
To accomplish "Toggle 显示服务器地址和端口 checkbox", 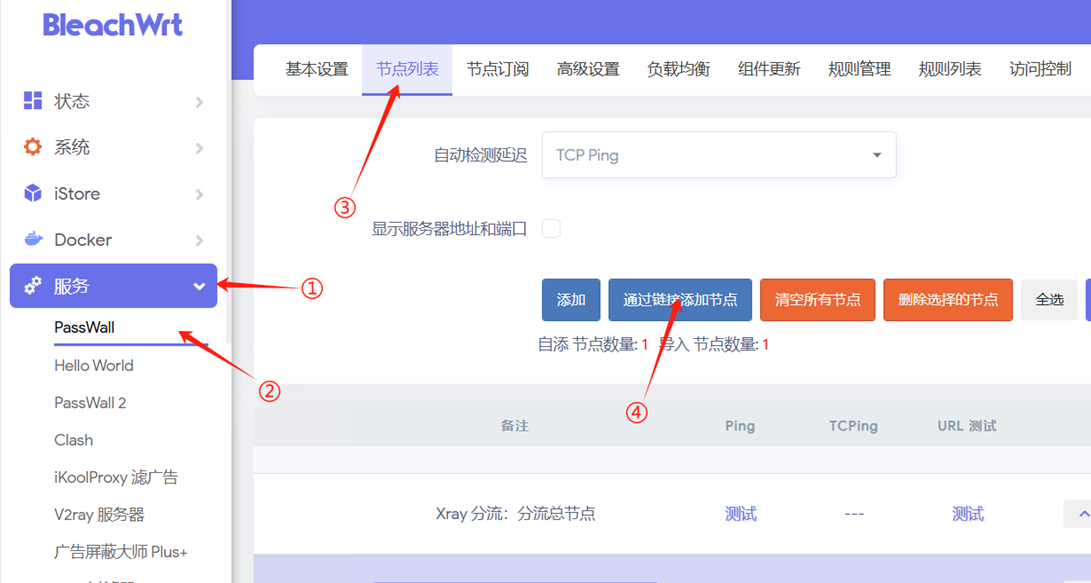I will [x=551, y=229].
